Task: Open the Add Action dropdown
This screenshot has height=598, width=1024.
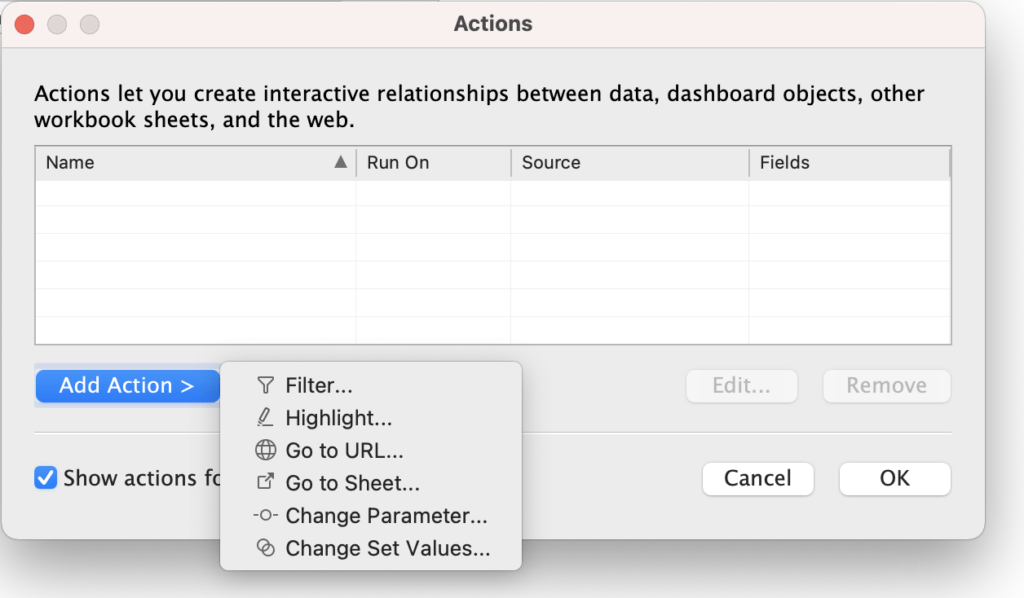Action: click(x=127, y=386)
